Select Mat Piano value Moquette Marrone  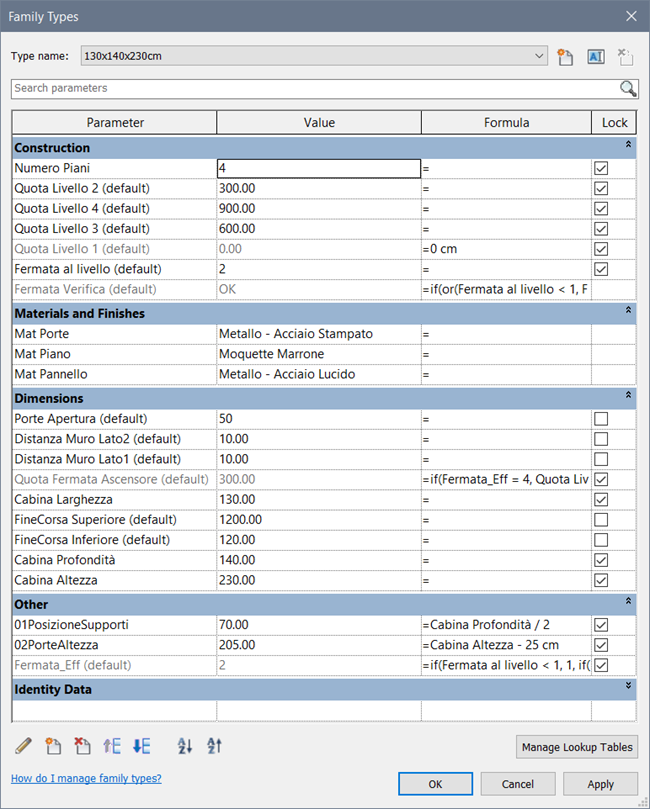(x=319, y=354)
